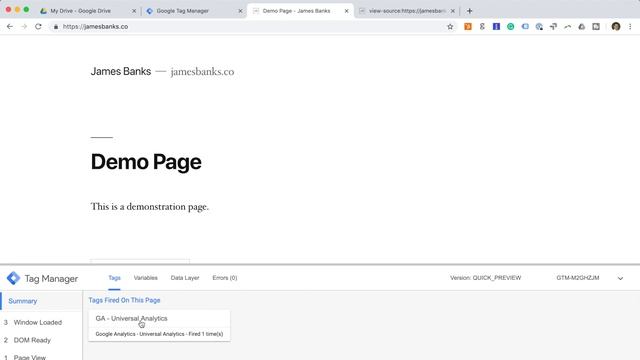Open Chrome three-dot menu
This screenshot has height=360, width=640.
click(x=630, y=27)
